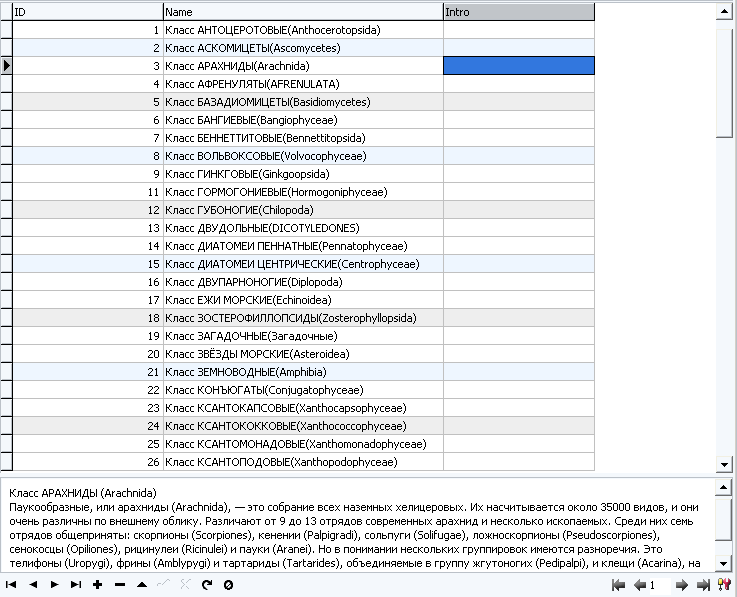Screen dimensions: 737x597
Task: Sort by the Name column header
Action: pyautogui.click(x=303, y=12)
